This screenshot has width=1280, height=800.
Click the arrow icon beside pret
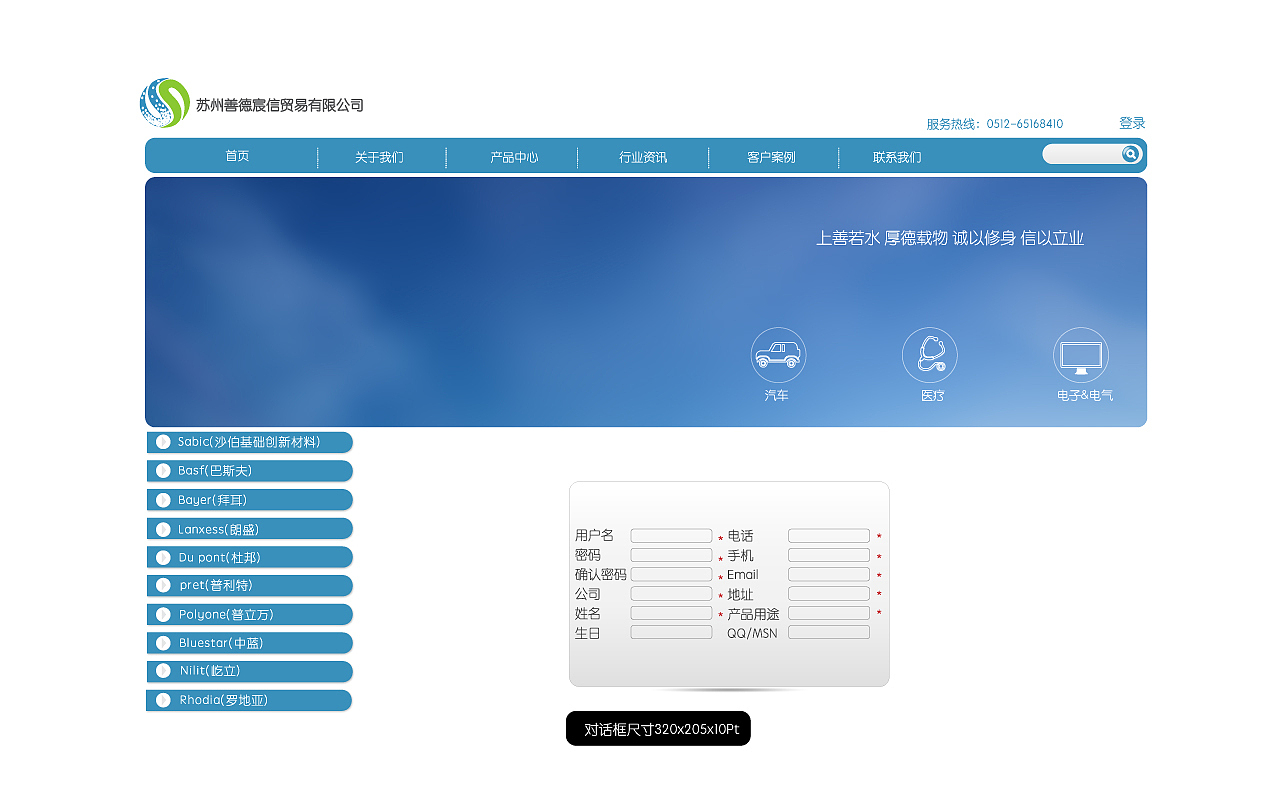click(164, 585)
